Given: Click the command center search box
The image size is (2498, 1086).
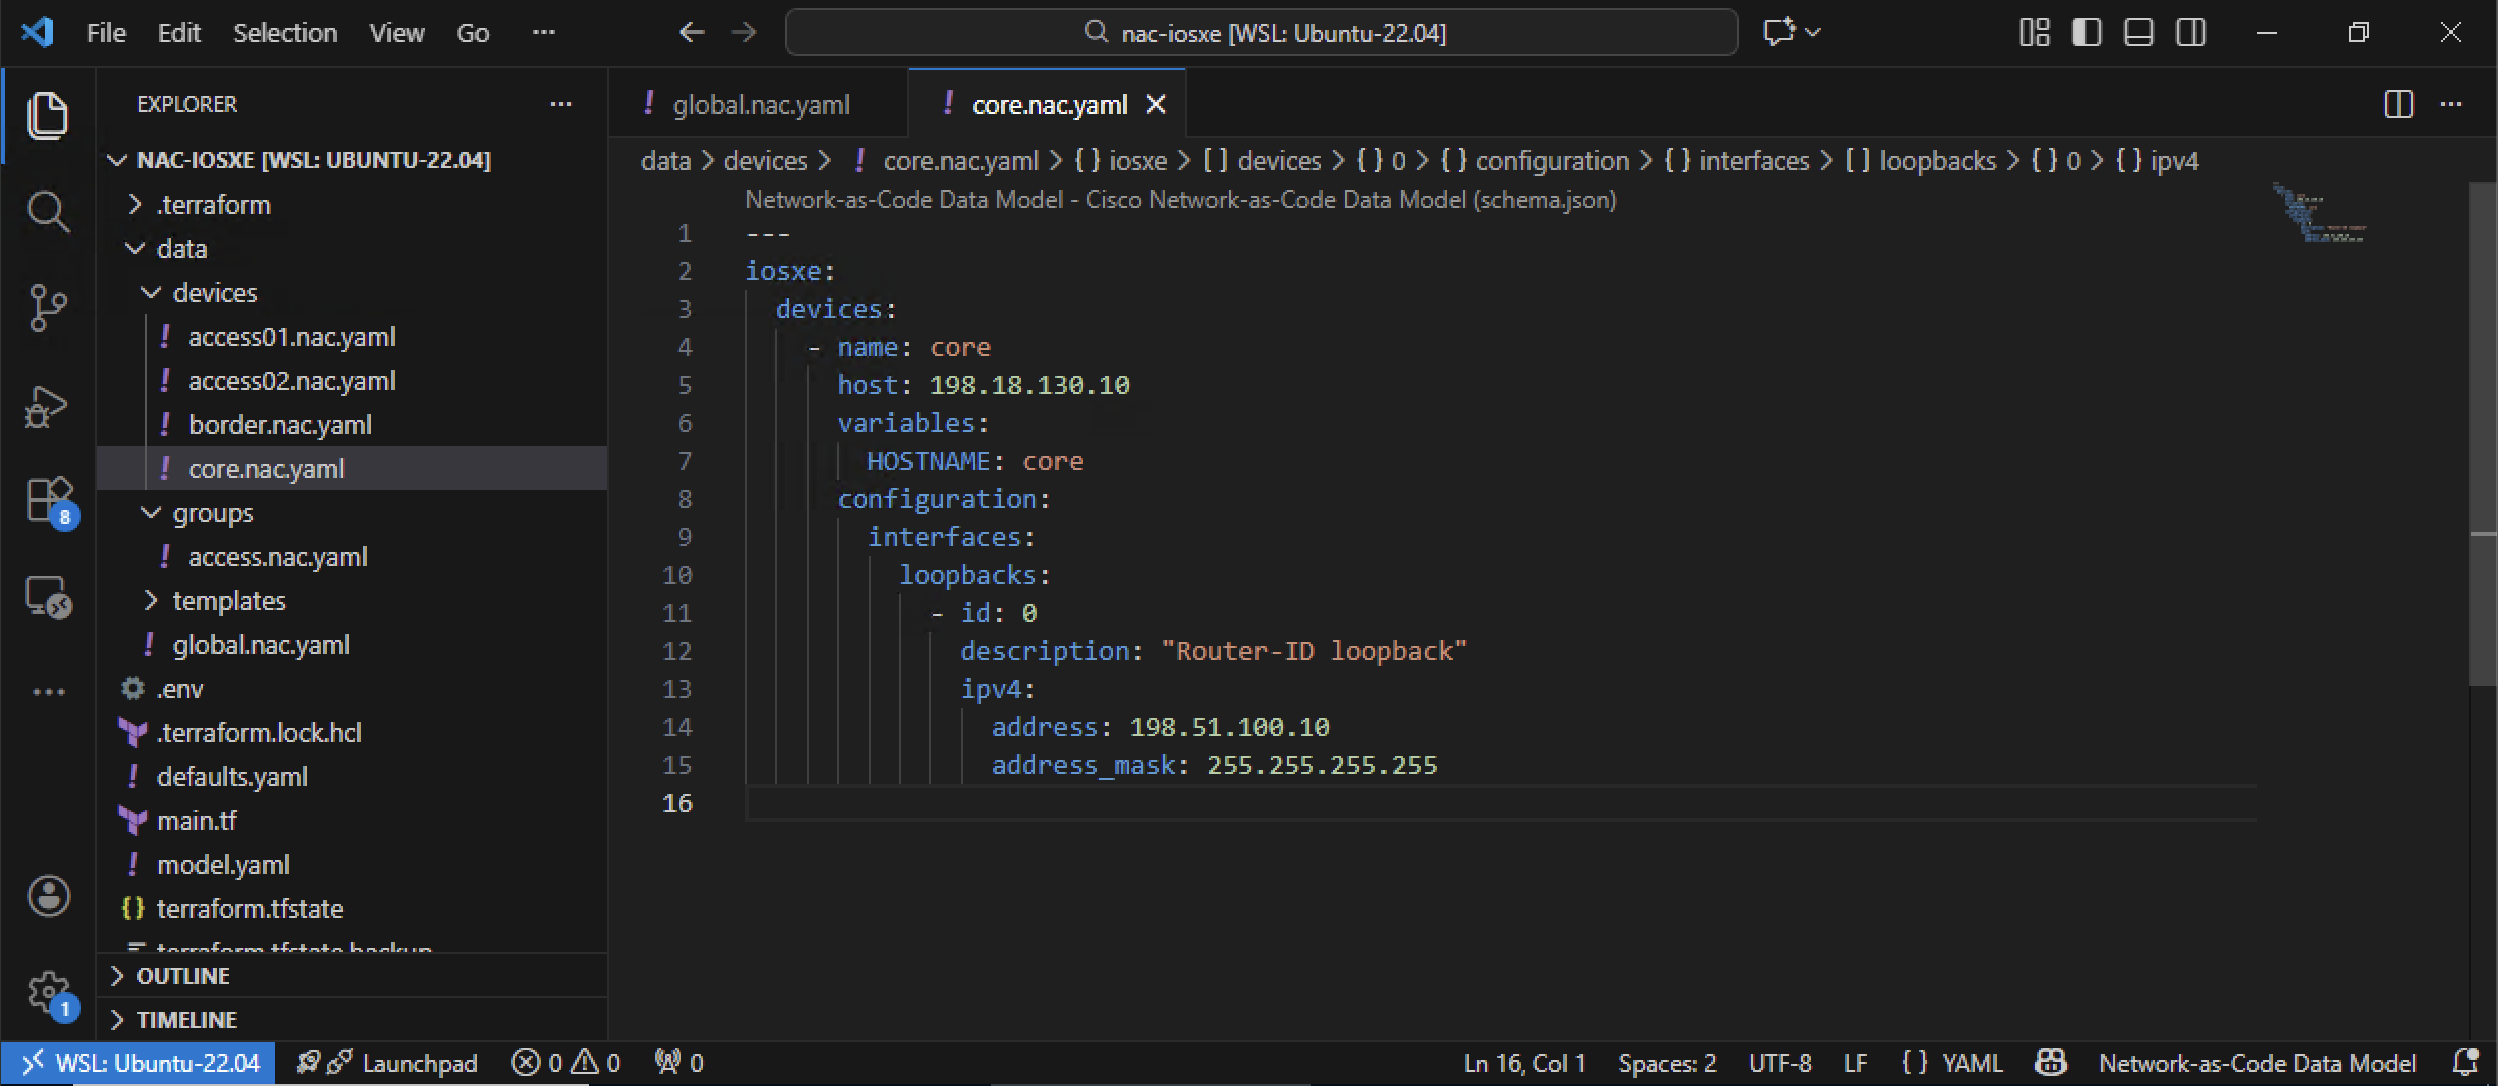Looking at the screenshot, I should (x=1262, y=32).
